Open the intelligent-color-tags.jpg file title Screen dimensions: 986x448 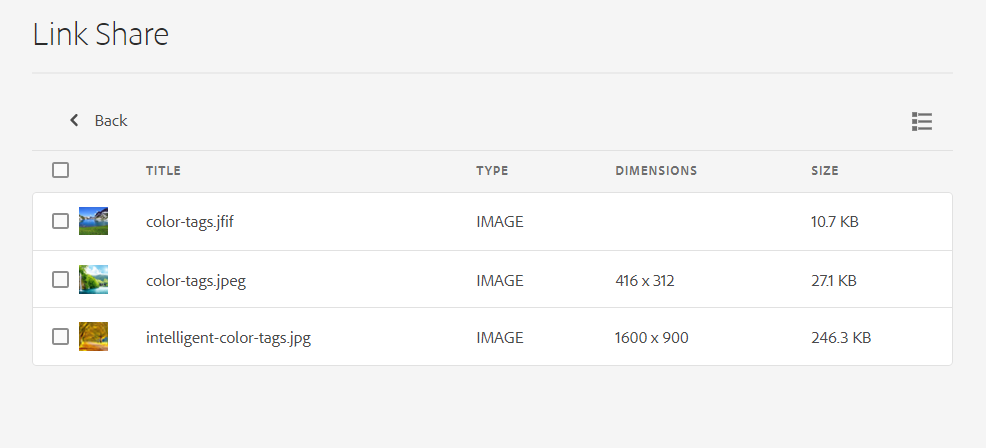coord(228,338)
